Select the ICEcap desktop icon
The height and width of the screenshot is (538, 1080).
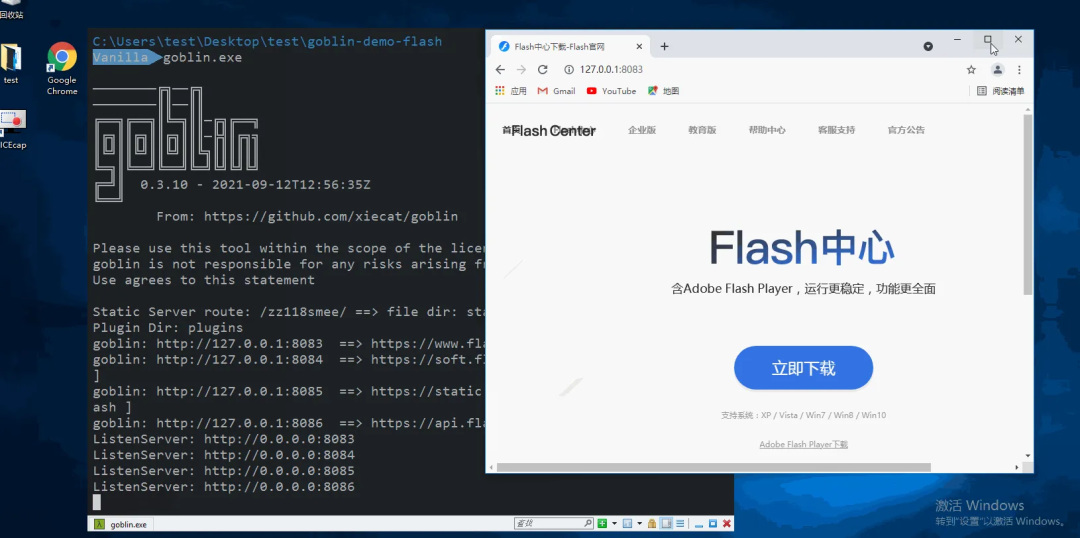pos(12,129)
